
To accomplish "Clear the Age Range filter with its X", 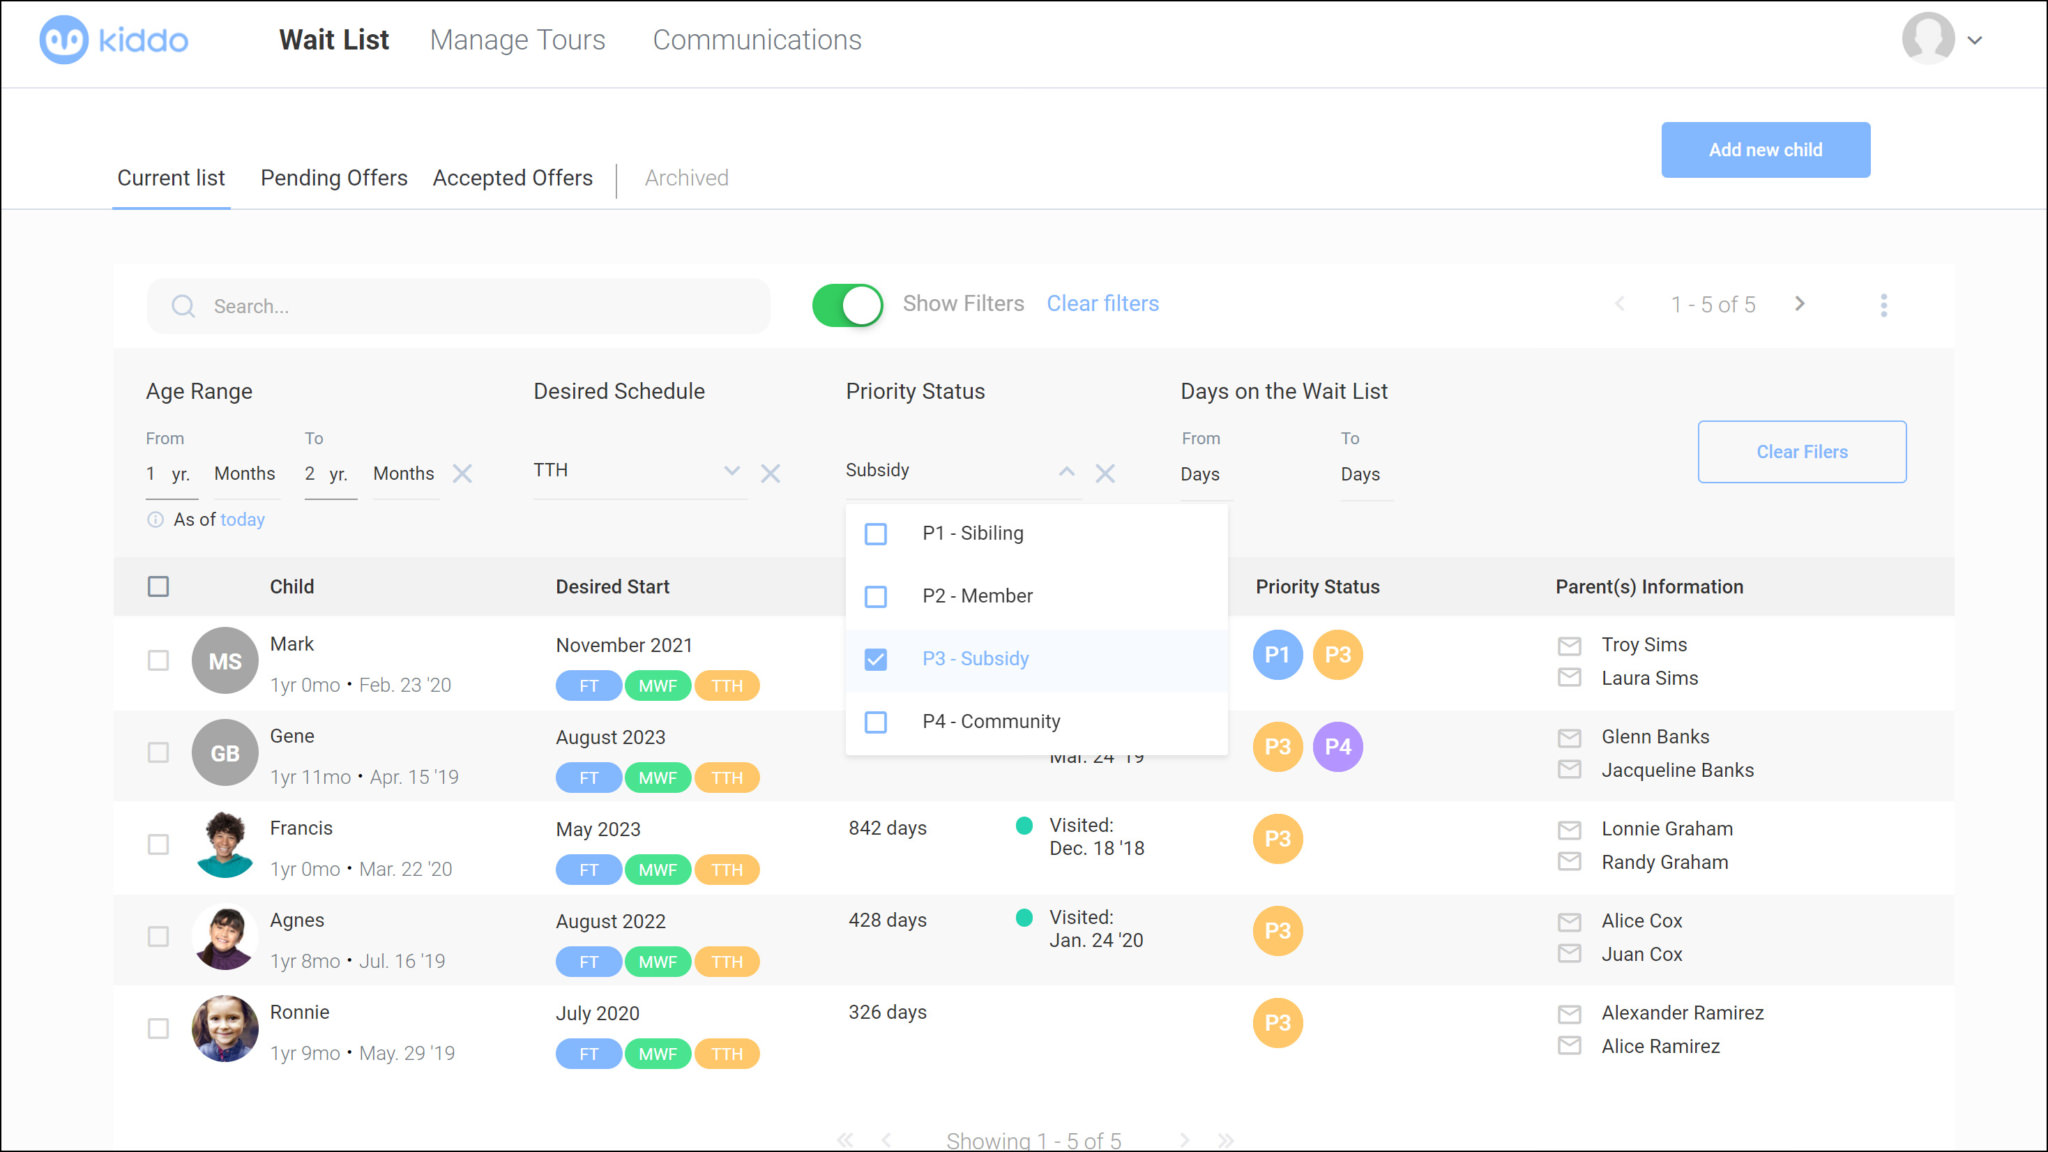I will 462,473.
